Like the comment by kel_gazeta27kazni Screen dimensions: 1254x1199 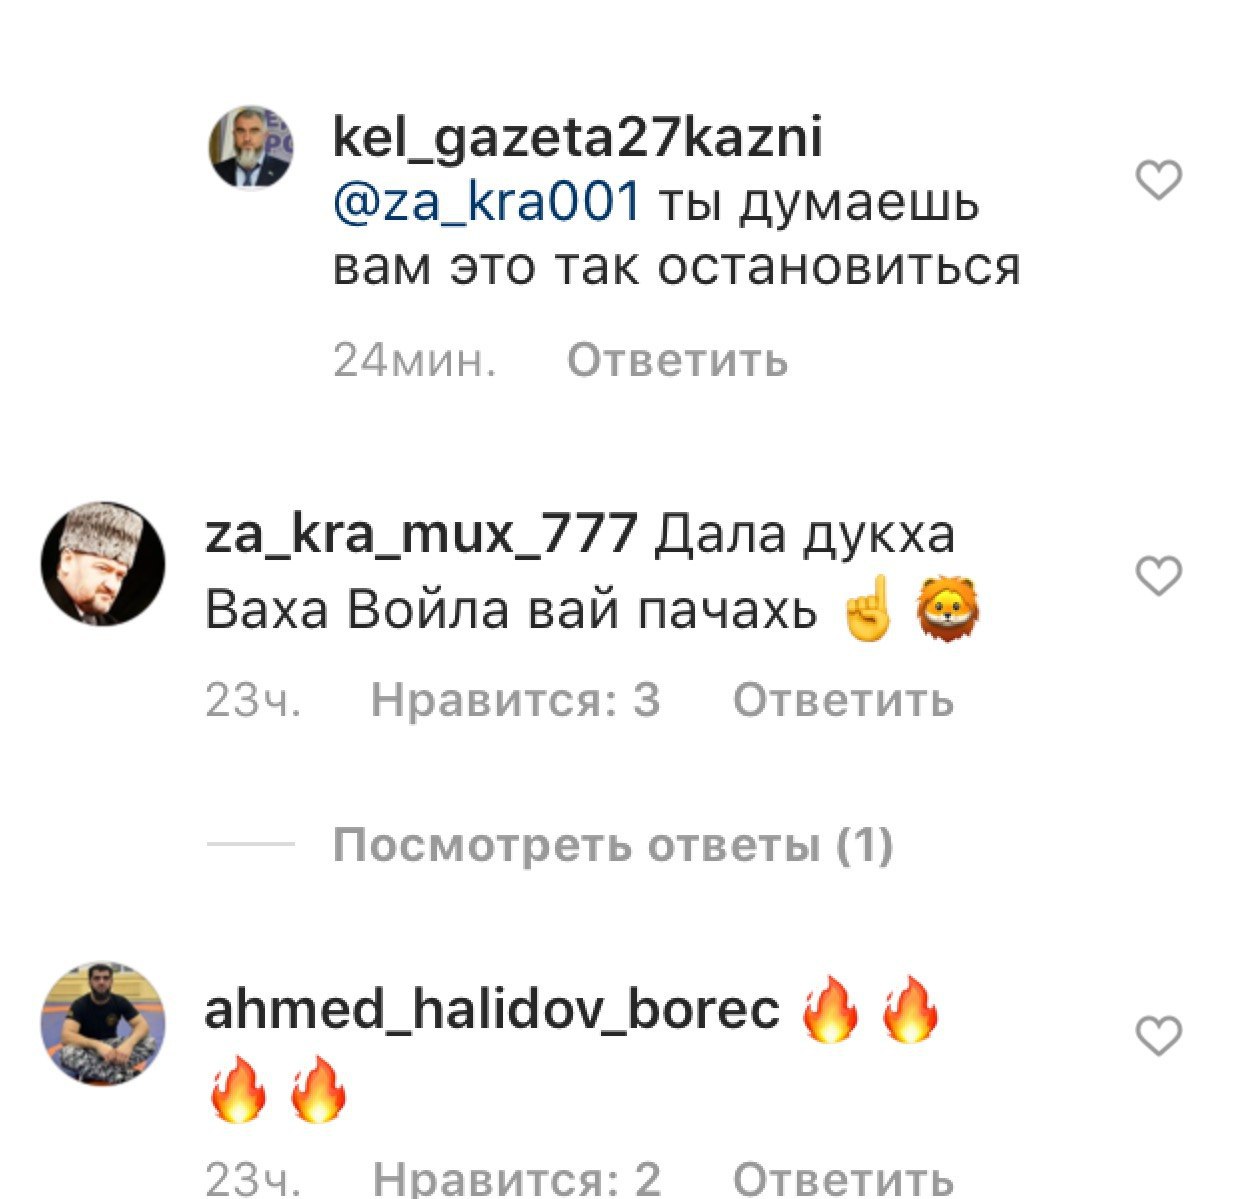point(1159,181)
